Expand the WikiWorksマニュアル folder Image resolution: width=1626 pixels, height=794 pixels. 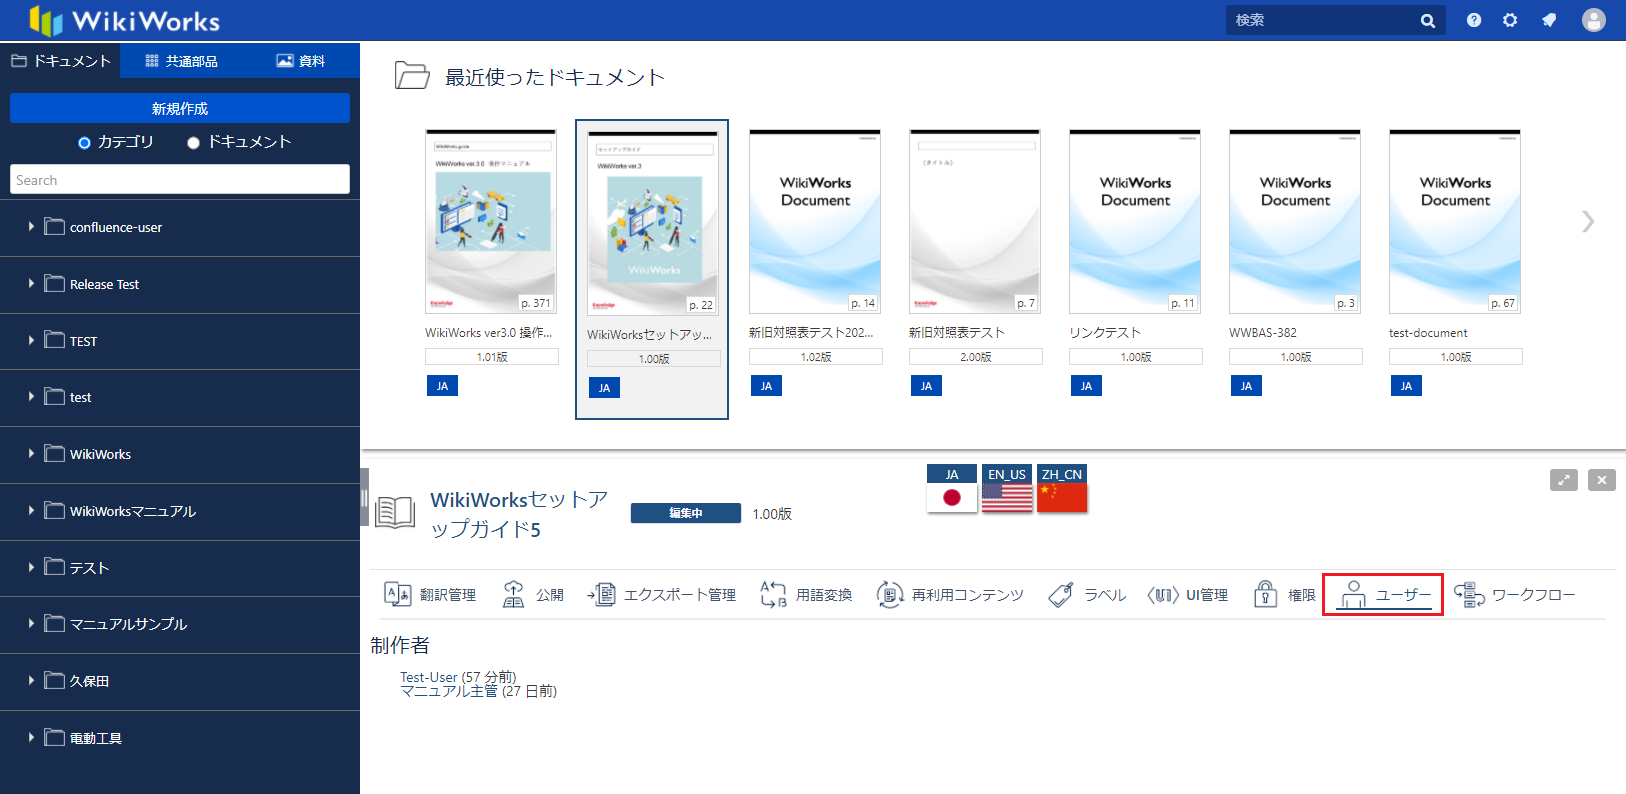coord(31,511)
